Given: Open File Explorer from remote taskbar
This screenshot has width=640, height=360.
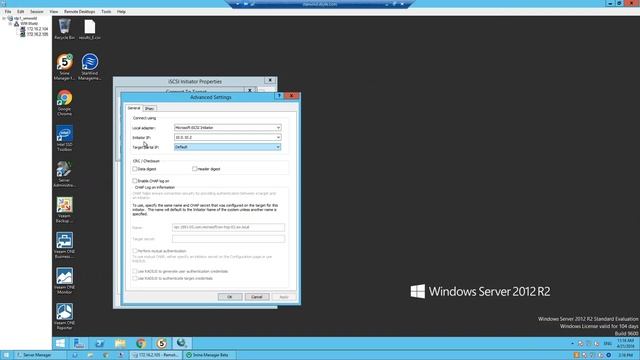Looking at the screenshot, I should (x=120, y=343).
